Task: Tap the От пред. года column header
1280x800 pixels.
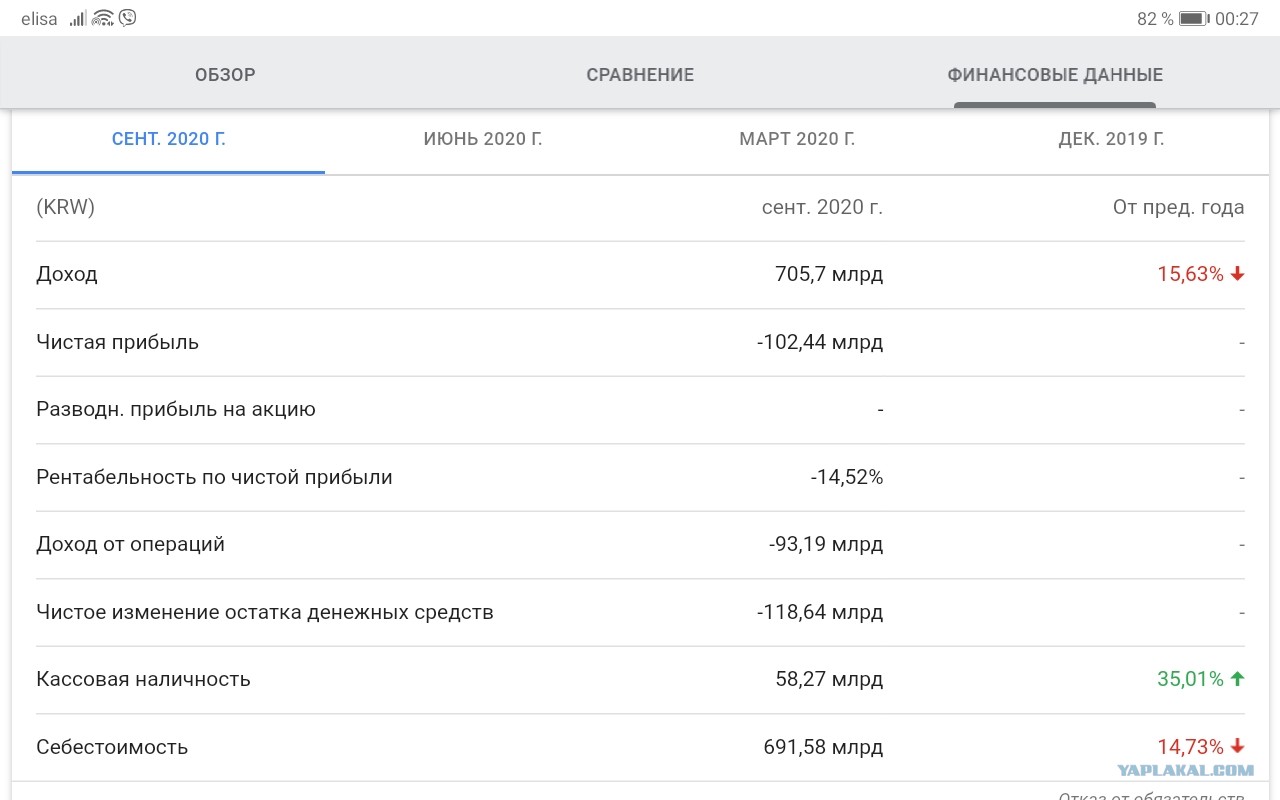Action: [1179, 208]
